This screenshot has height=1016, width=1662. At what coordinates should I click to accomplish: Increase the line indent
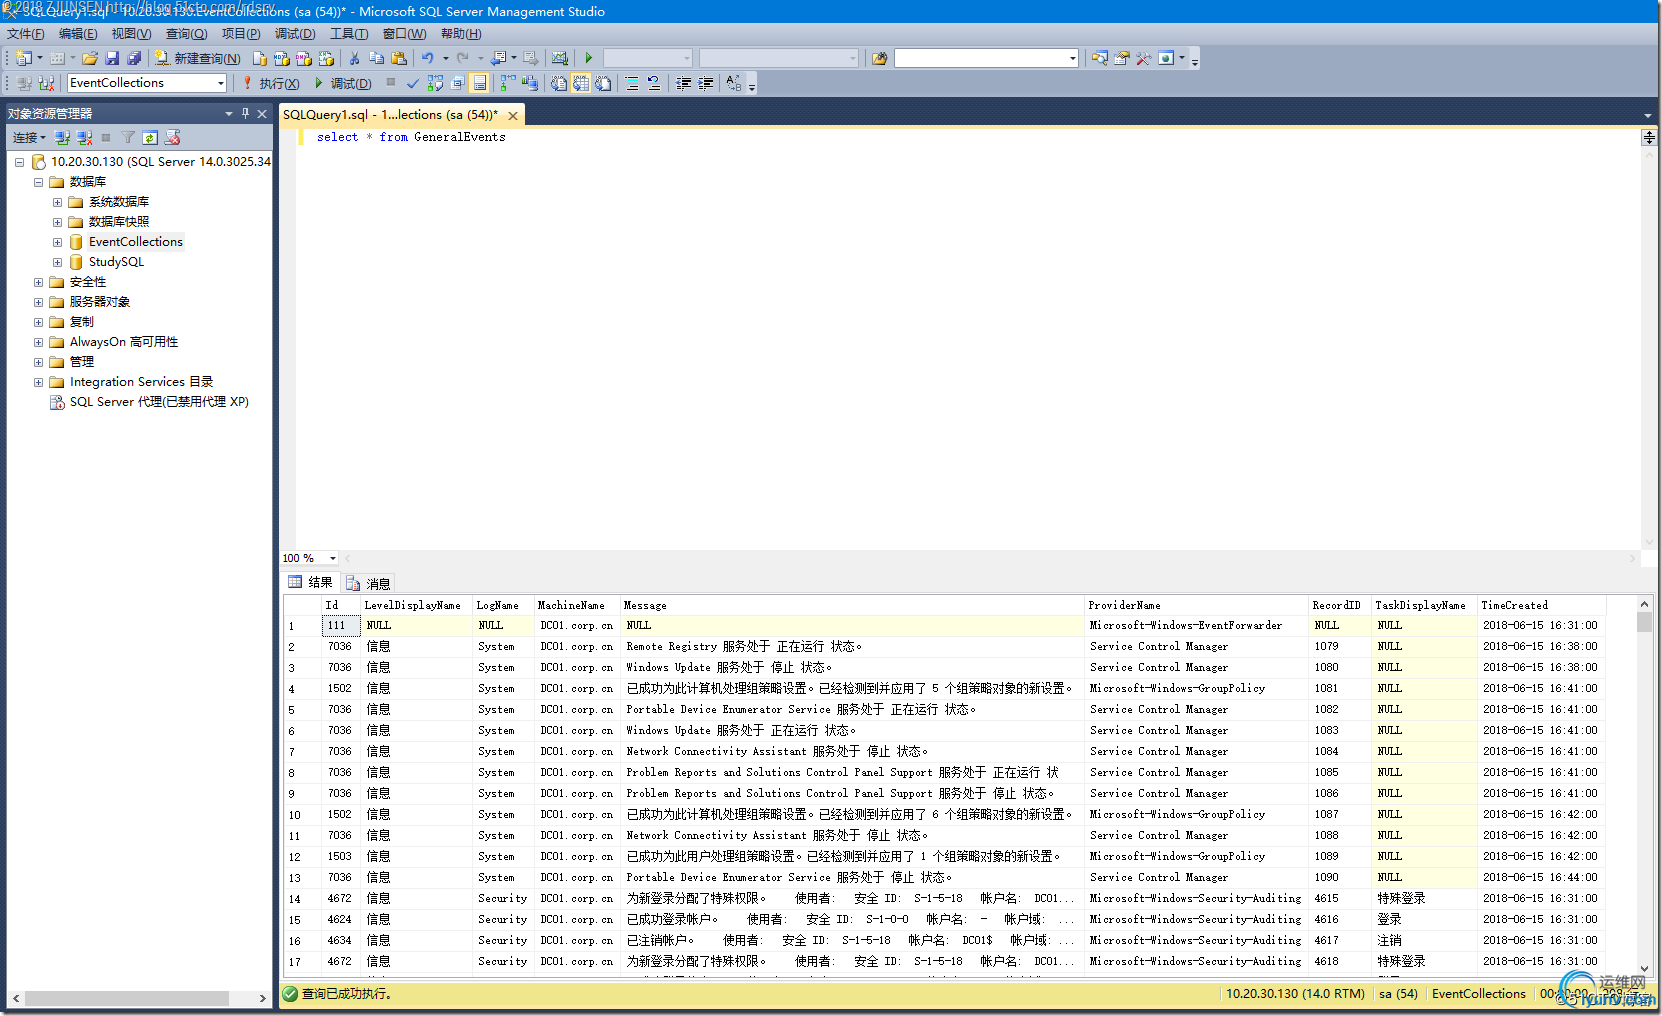(x=706, y=83)
